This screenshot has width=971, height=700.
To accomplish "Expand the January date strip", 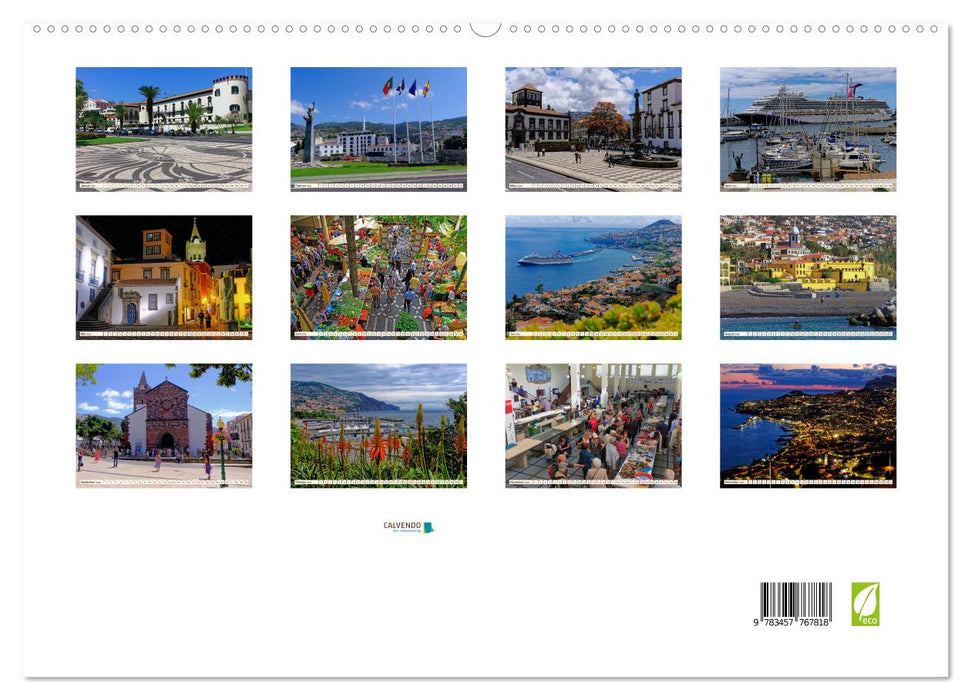I will pos(164,187).
